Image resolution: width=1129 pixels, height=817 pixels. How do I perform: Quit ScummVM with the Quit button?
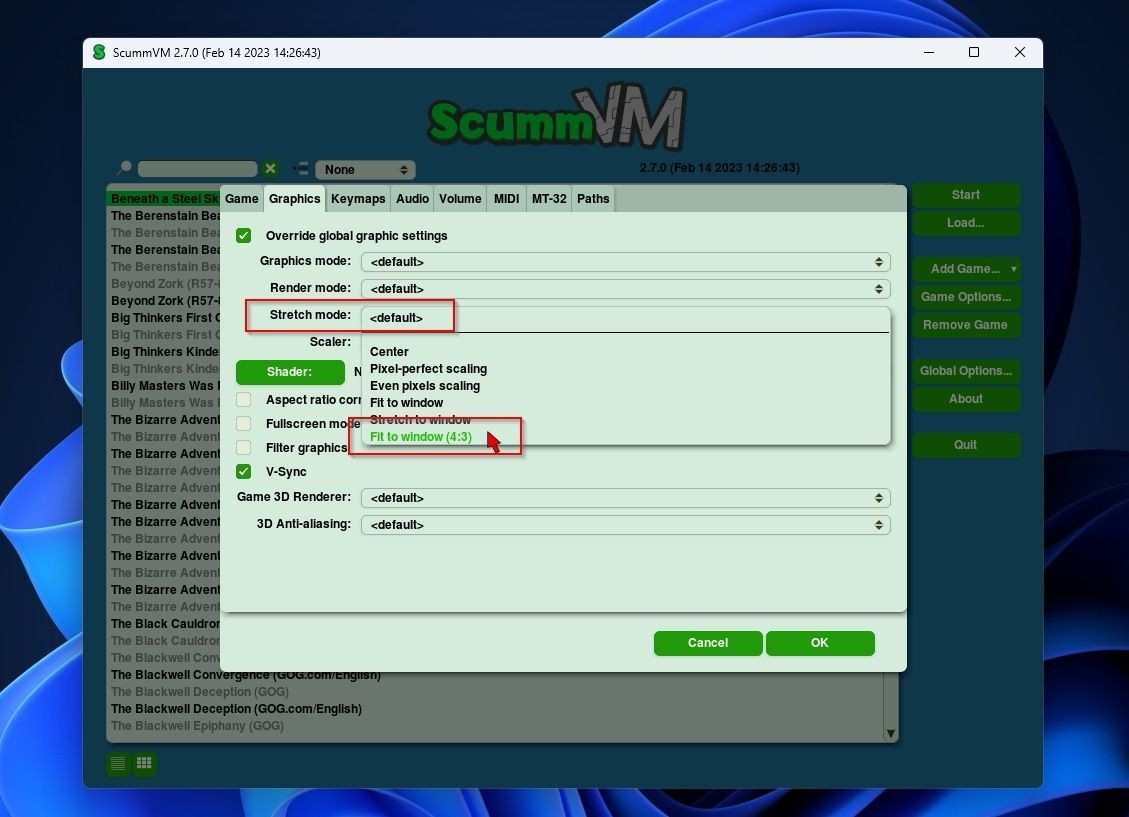966,445
